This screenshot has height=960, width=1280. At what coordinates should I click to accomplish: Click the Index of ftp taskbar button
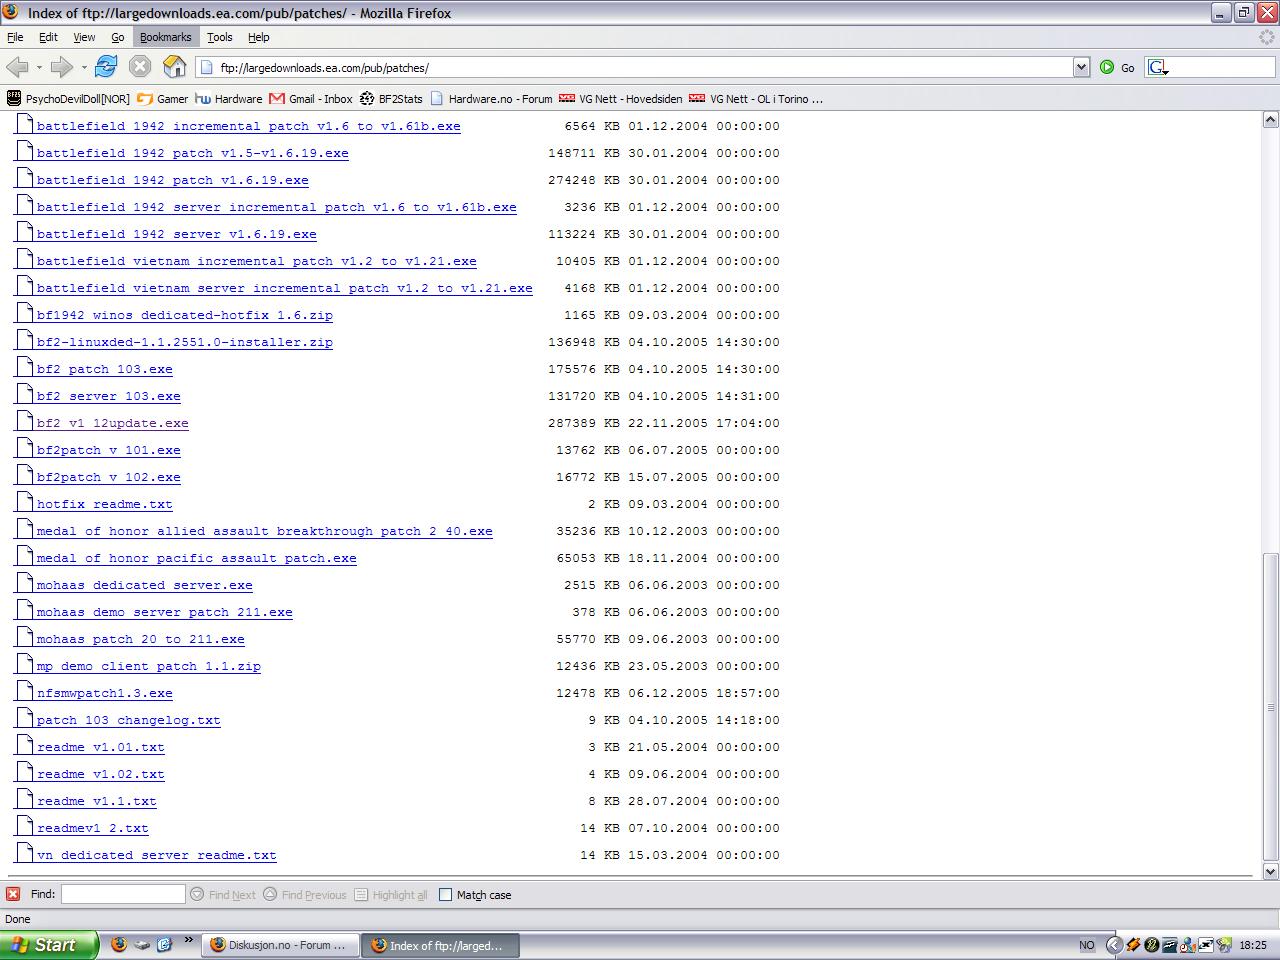pos(441,945)
